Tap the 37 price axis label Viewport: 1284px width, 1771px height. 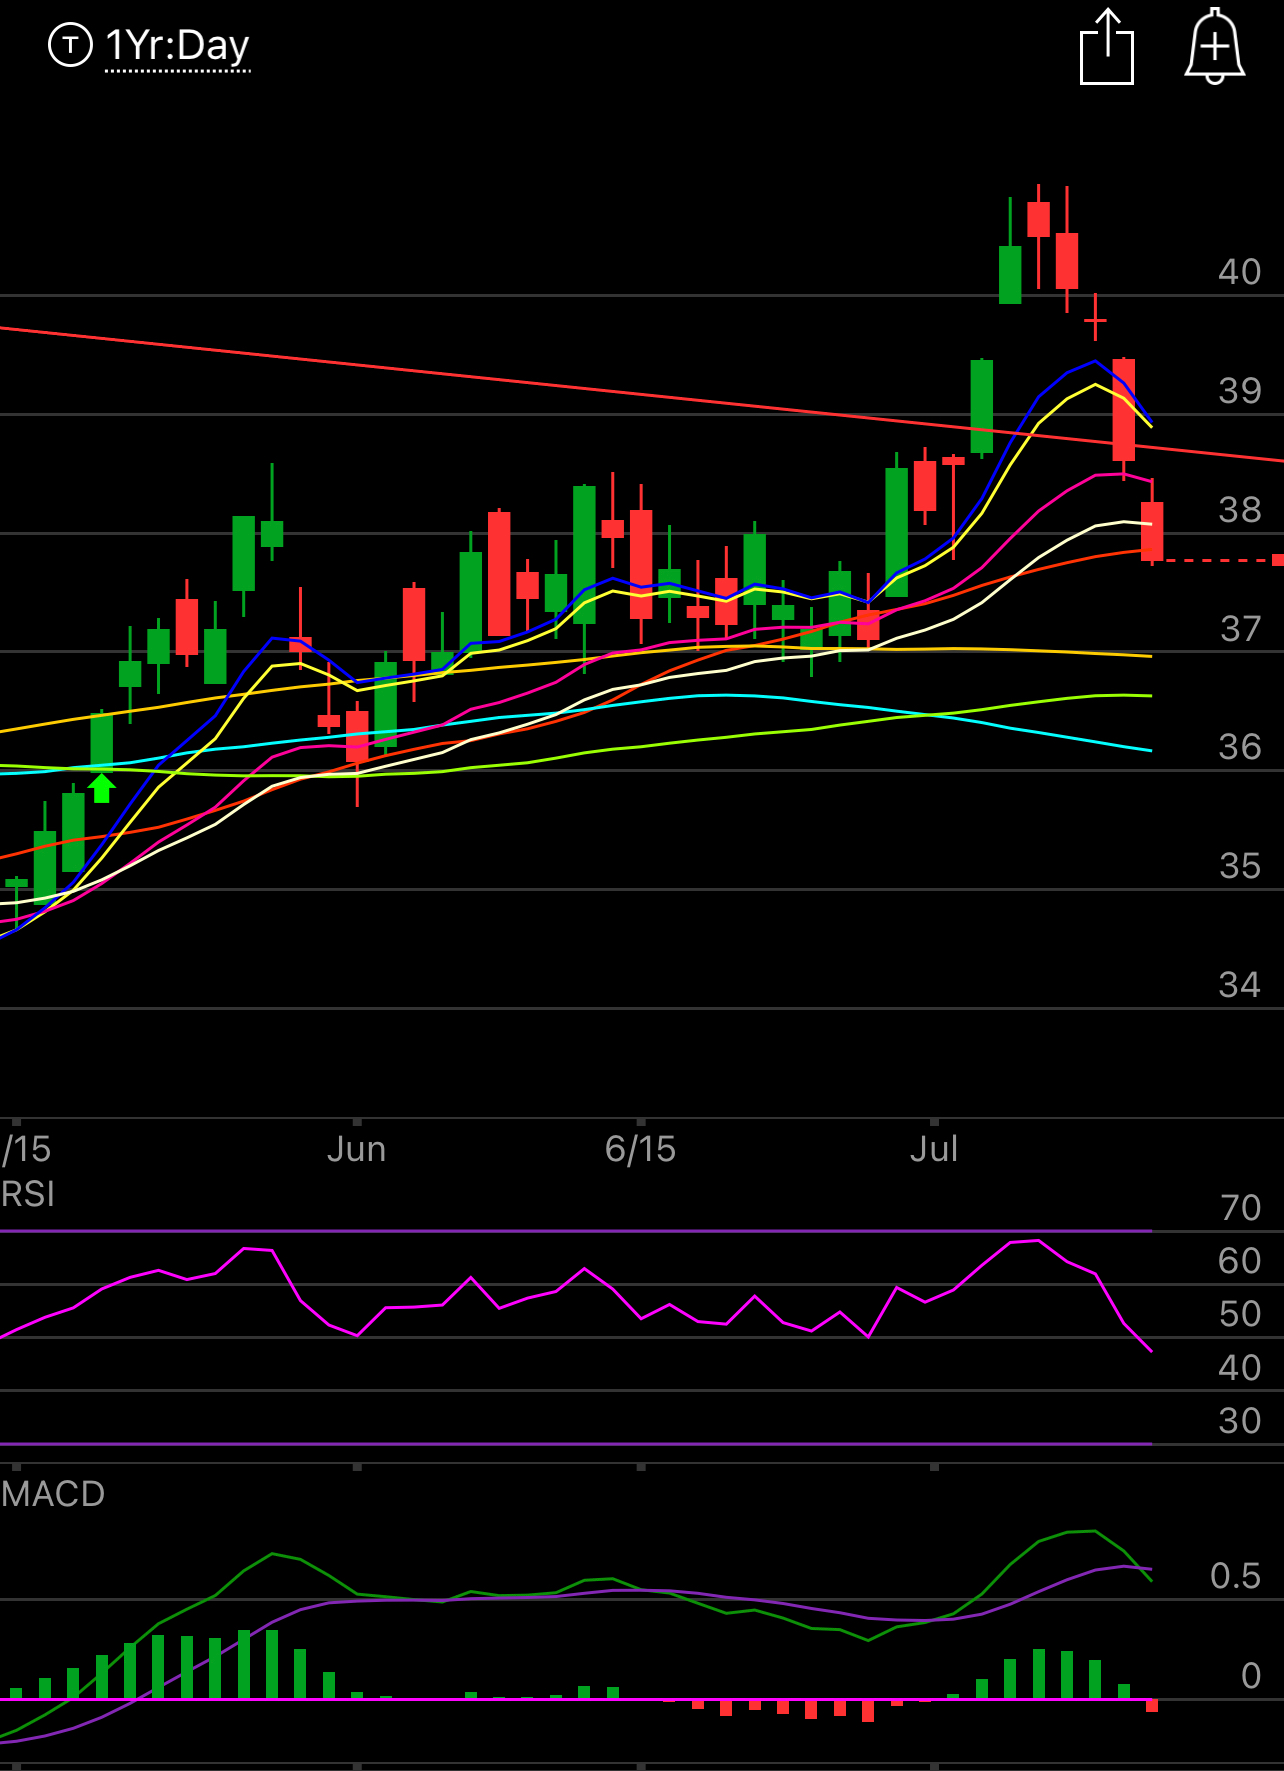1240,629
